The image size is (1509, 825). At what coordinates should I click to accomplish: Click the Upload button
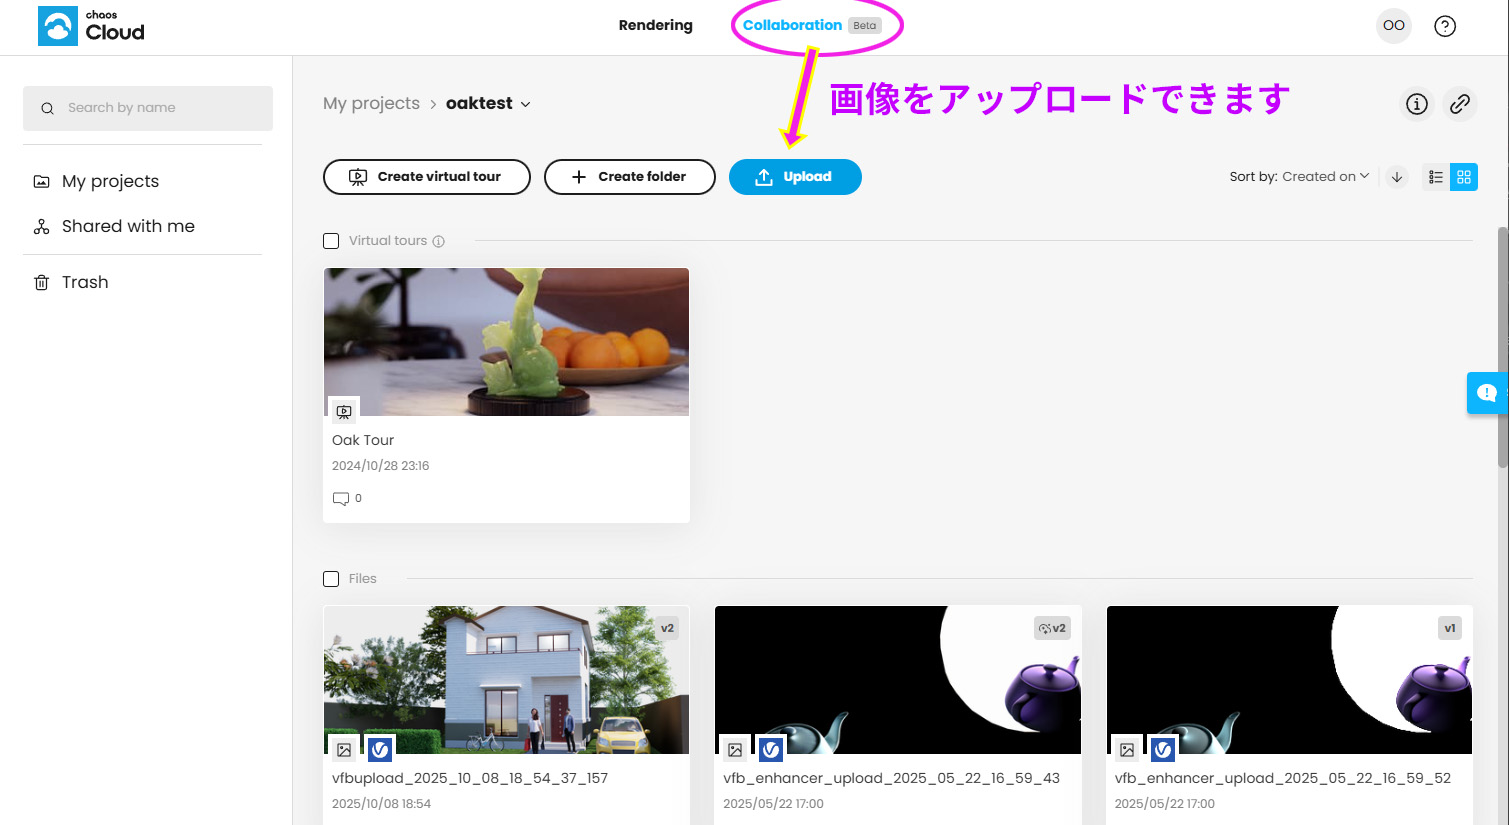tap(795, 177)
